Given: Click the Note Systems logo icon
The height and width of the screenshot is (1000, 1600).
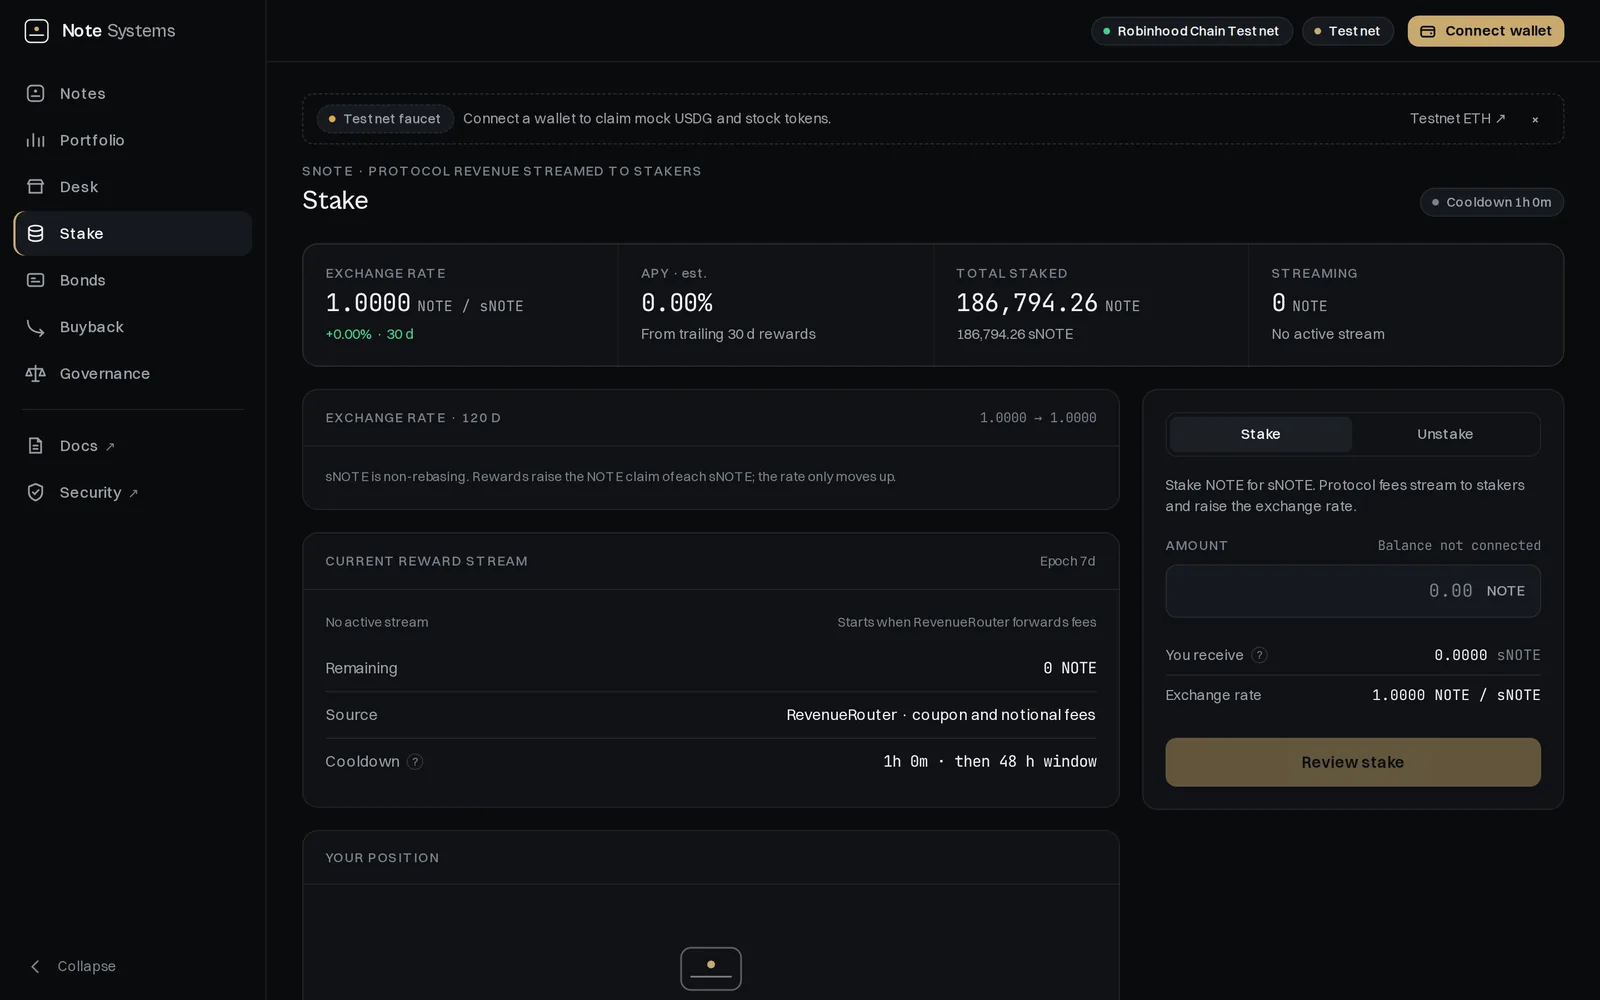Looking at the screenshot, I should [36, 31].
